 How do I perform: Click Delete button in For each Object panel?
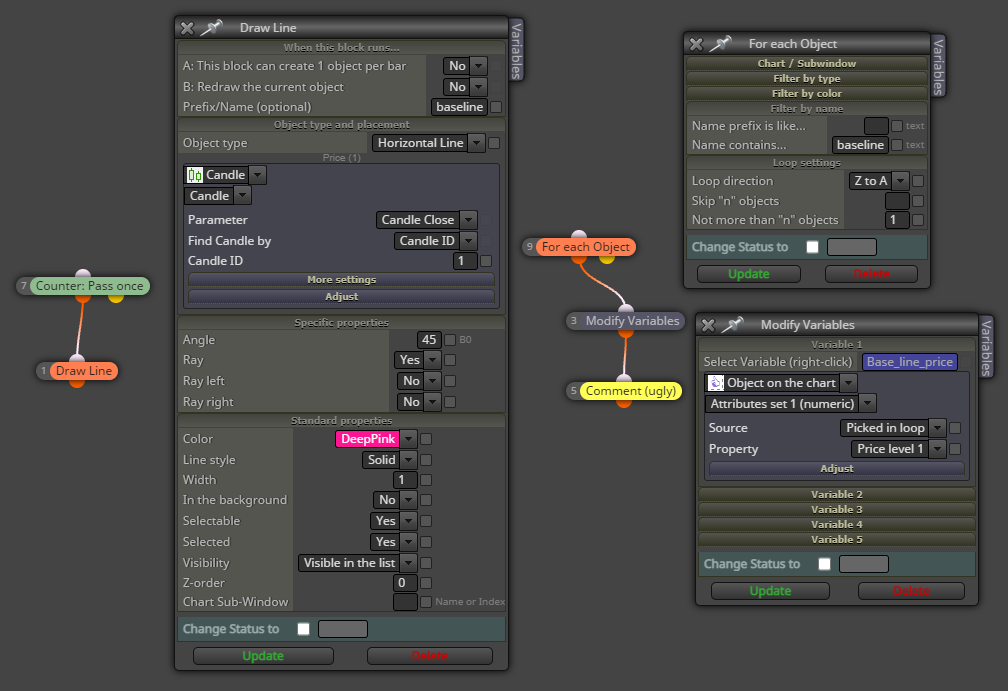[871, 274]
